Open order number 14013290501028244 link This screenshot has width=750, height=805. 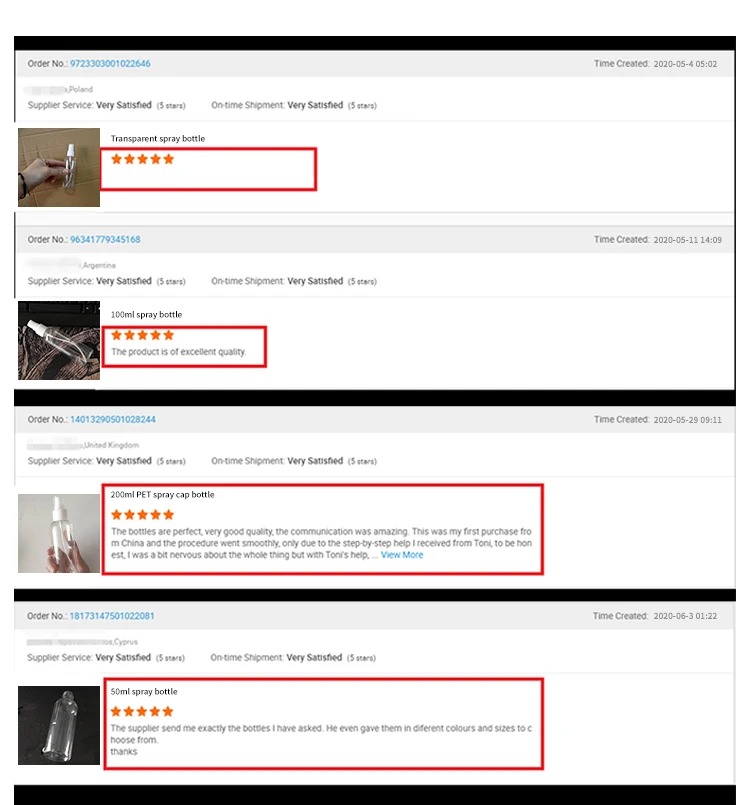coord(112,419)
